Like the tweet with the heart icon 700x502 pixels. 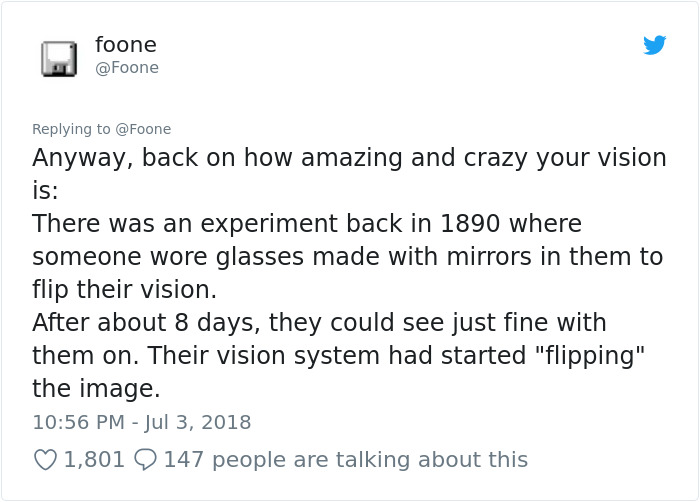45,459
